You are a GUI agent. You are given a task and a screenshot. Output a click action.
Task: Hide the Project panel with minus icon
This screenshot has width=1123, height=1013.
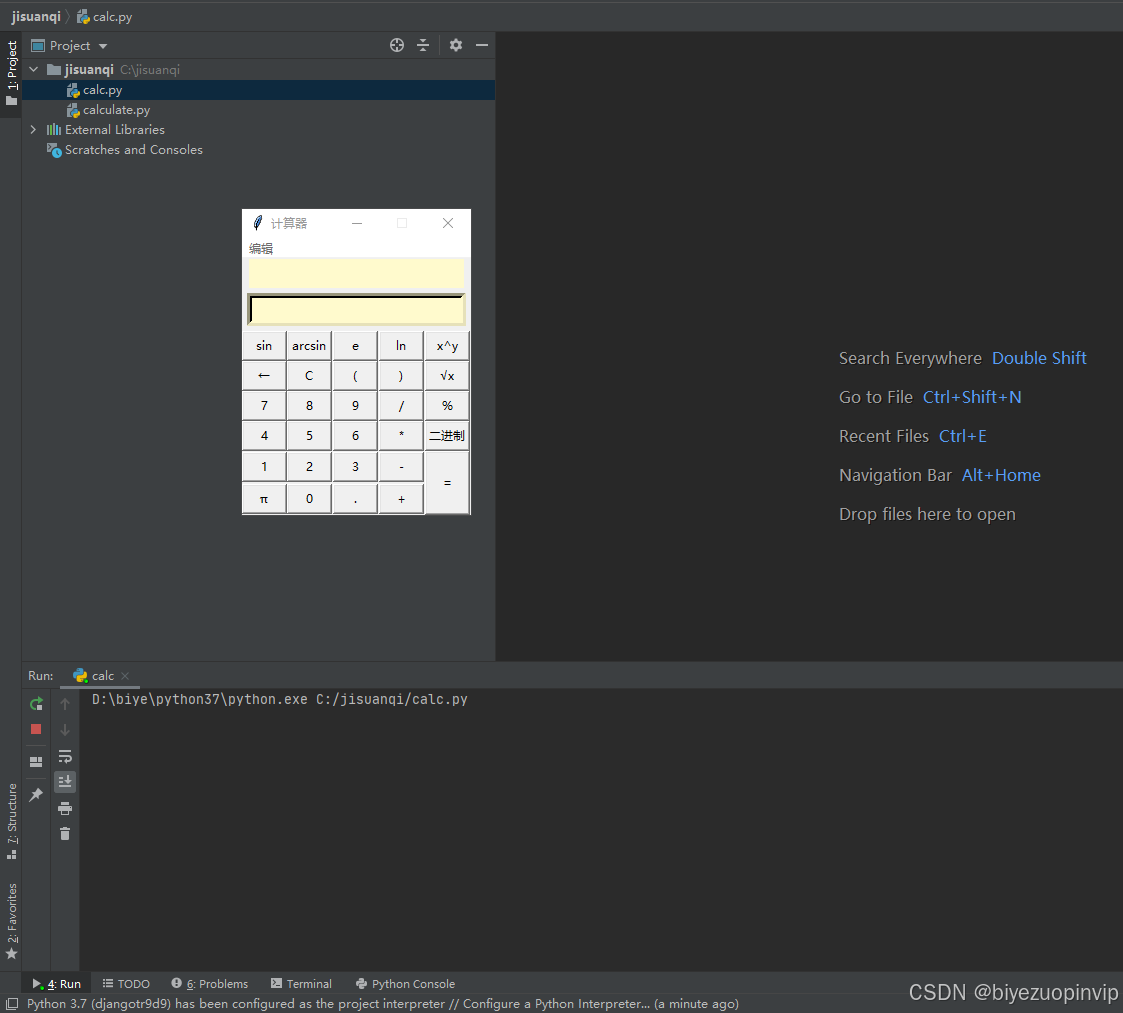(482, 45)
